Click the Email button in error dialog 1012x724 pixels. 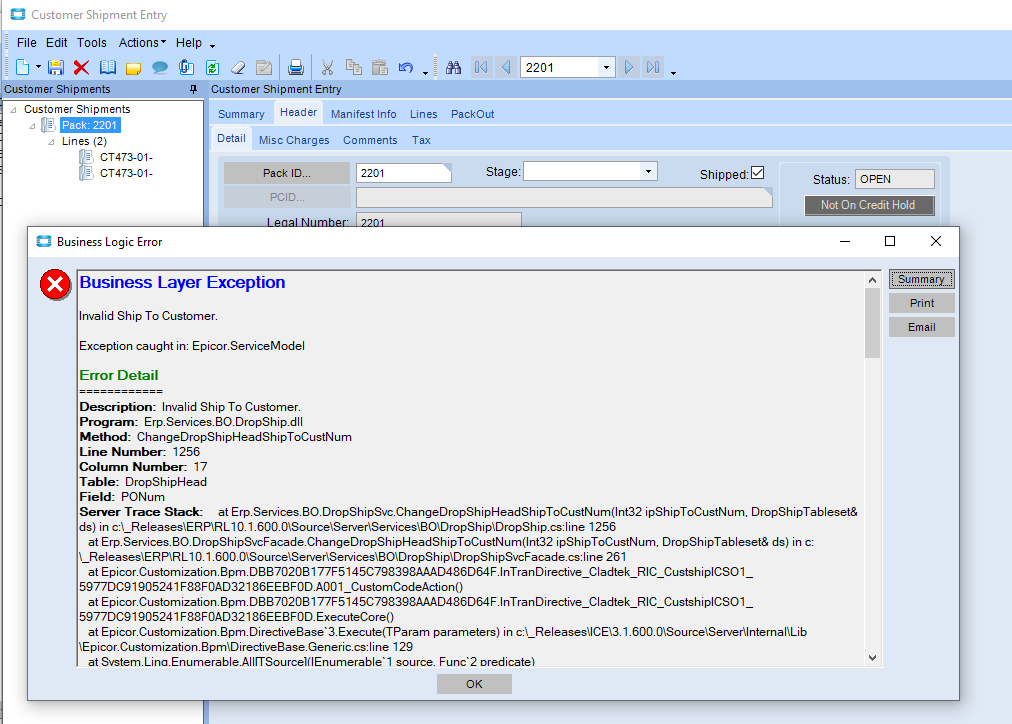point(921,327)
